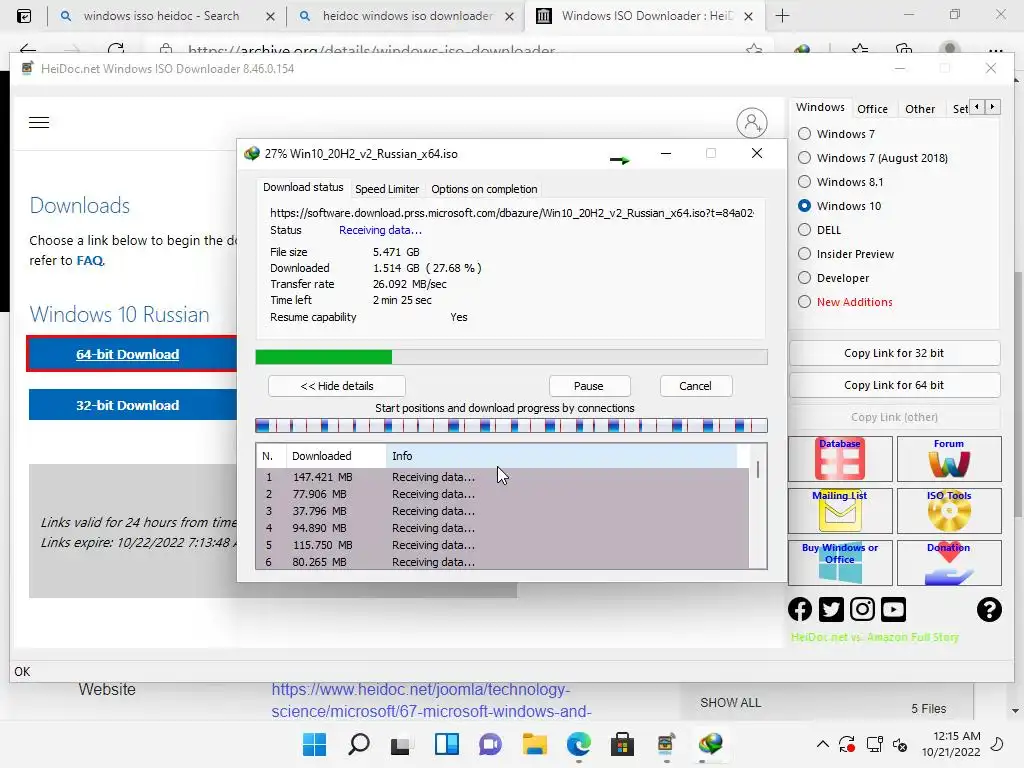Cancel the ISO download
This screenshot has height=768, width=1024.
[696, 386]
